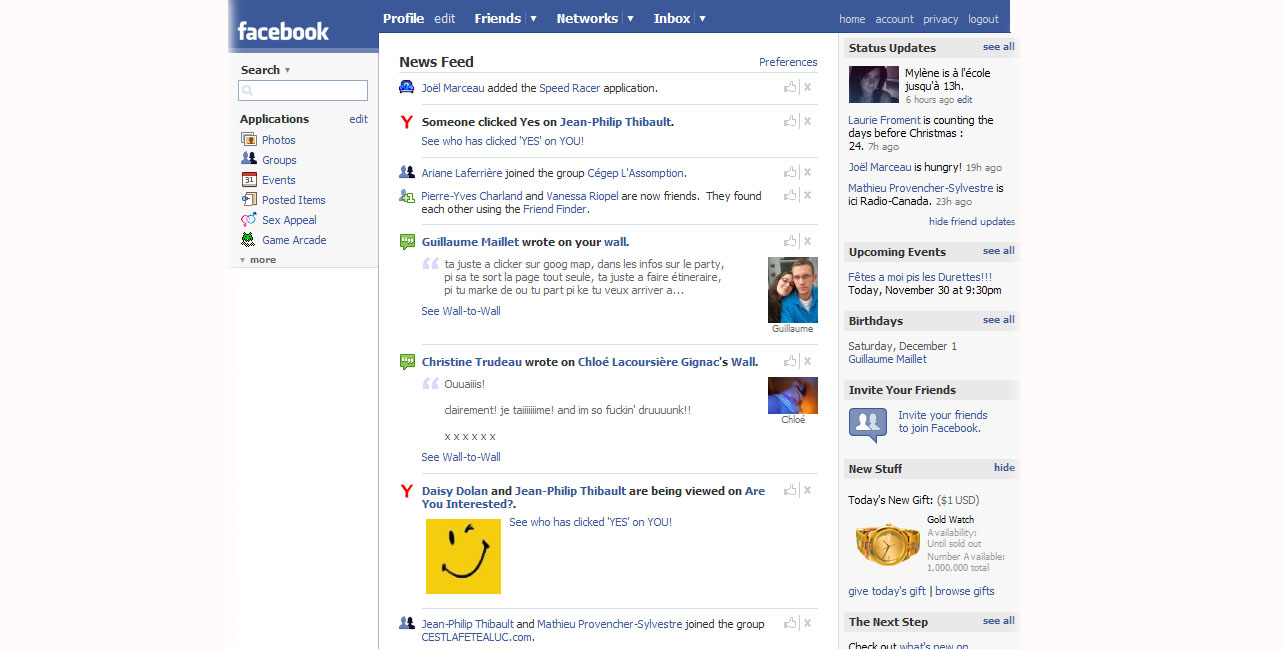Click the Gold Watch gift image
The width and height of the screenshot is (1284, 650).
coord(887,544)
